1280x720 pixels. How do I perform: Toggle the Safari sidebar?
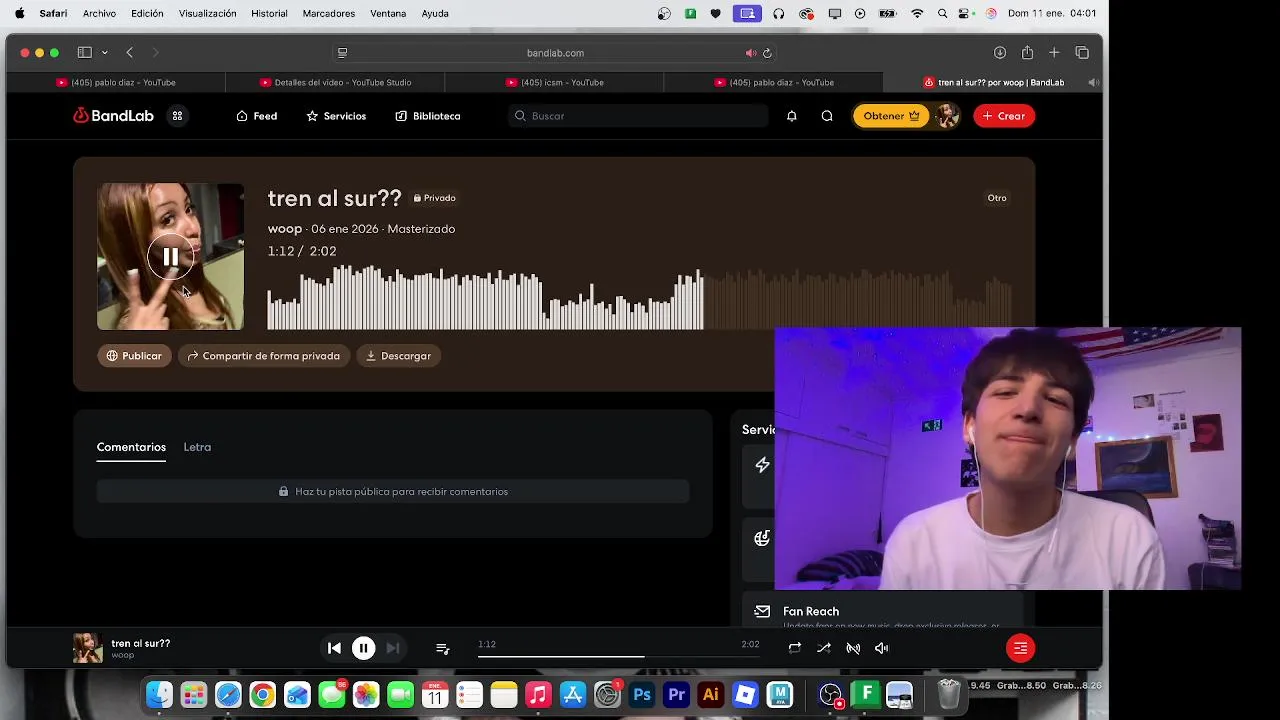[x=85, y=53]
